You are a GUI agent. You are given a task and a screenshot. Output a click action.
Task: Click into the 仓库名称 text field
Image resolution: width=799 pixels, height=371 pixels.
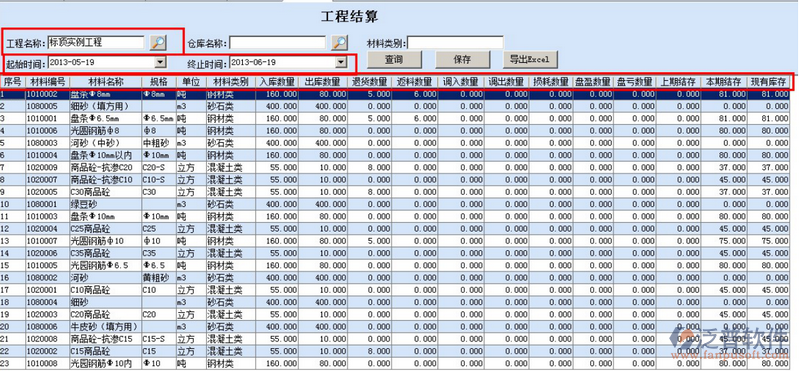click(278, 42)
